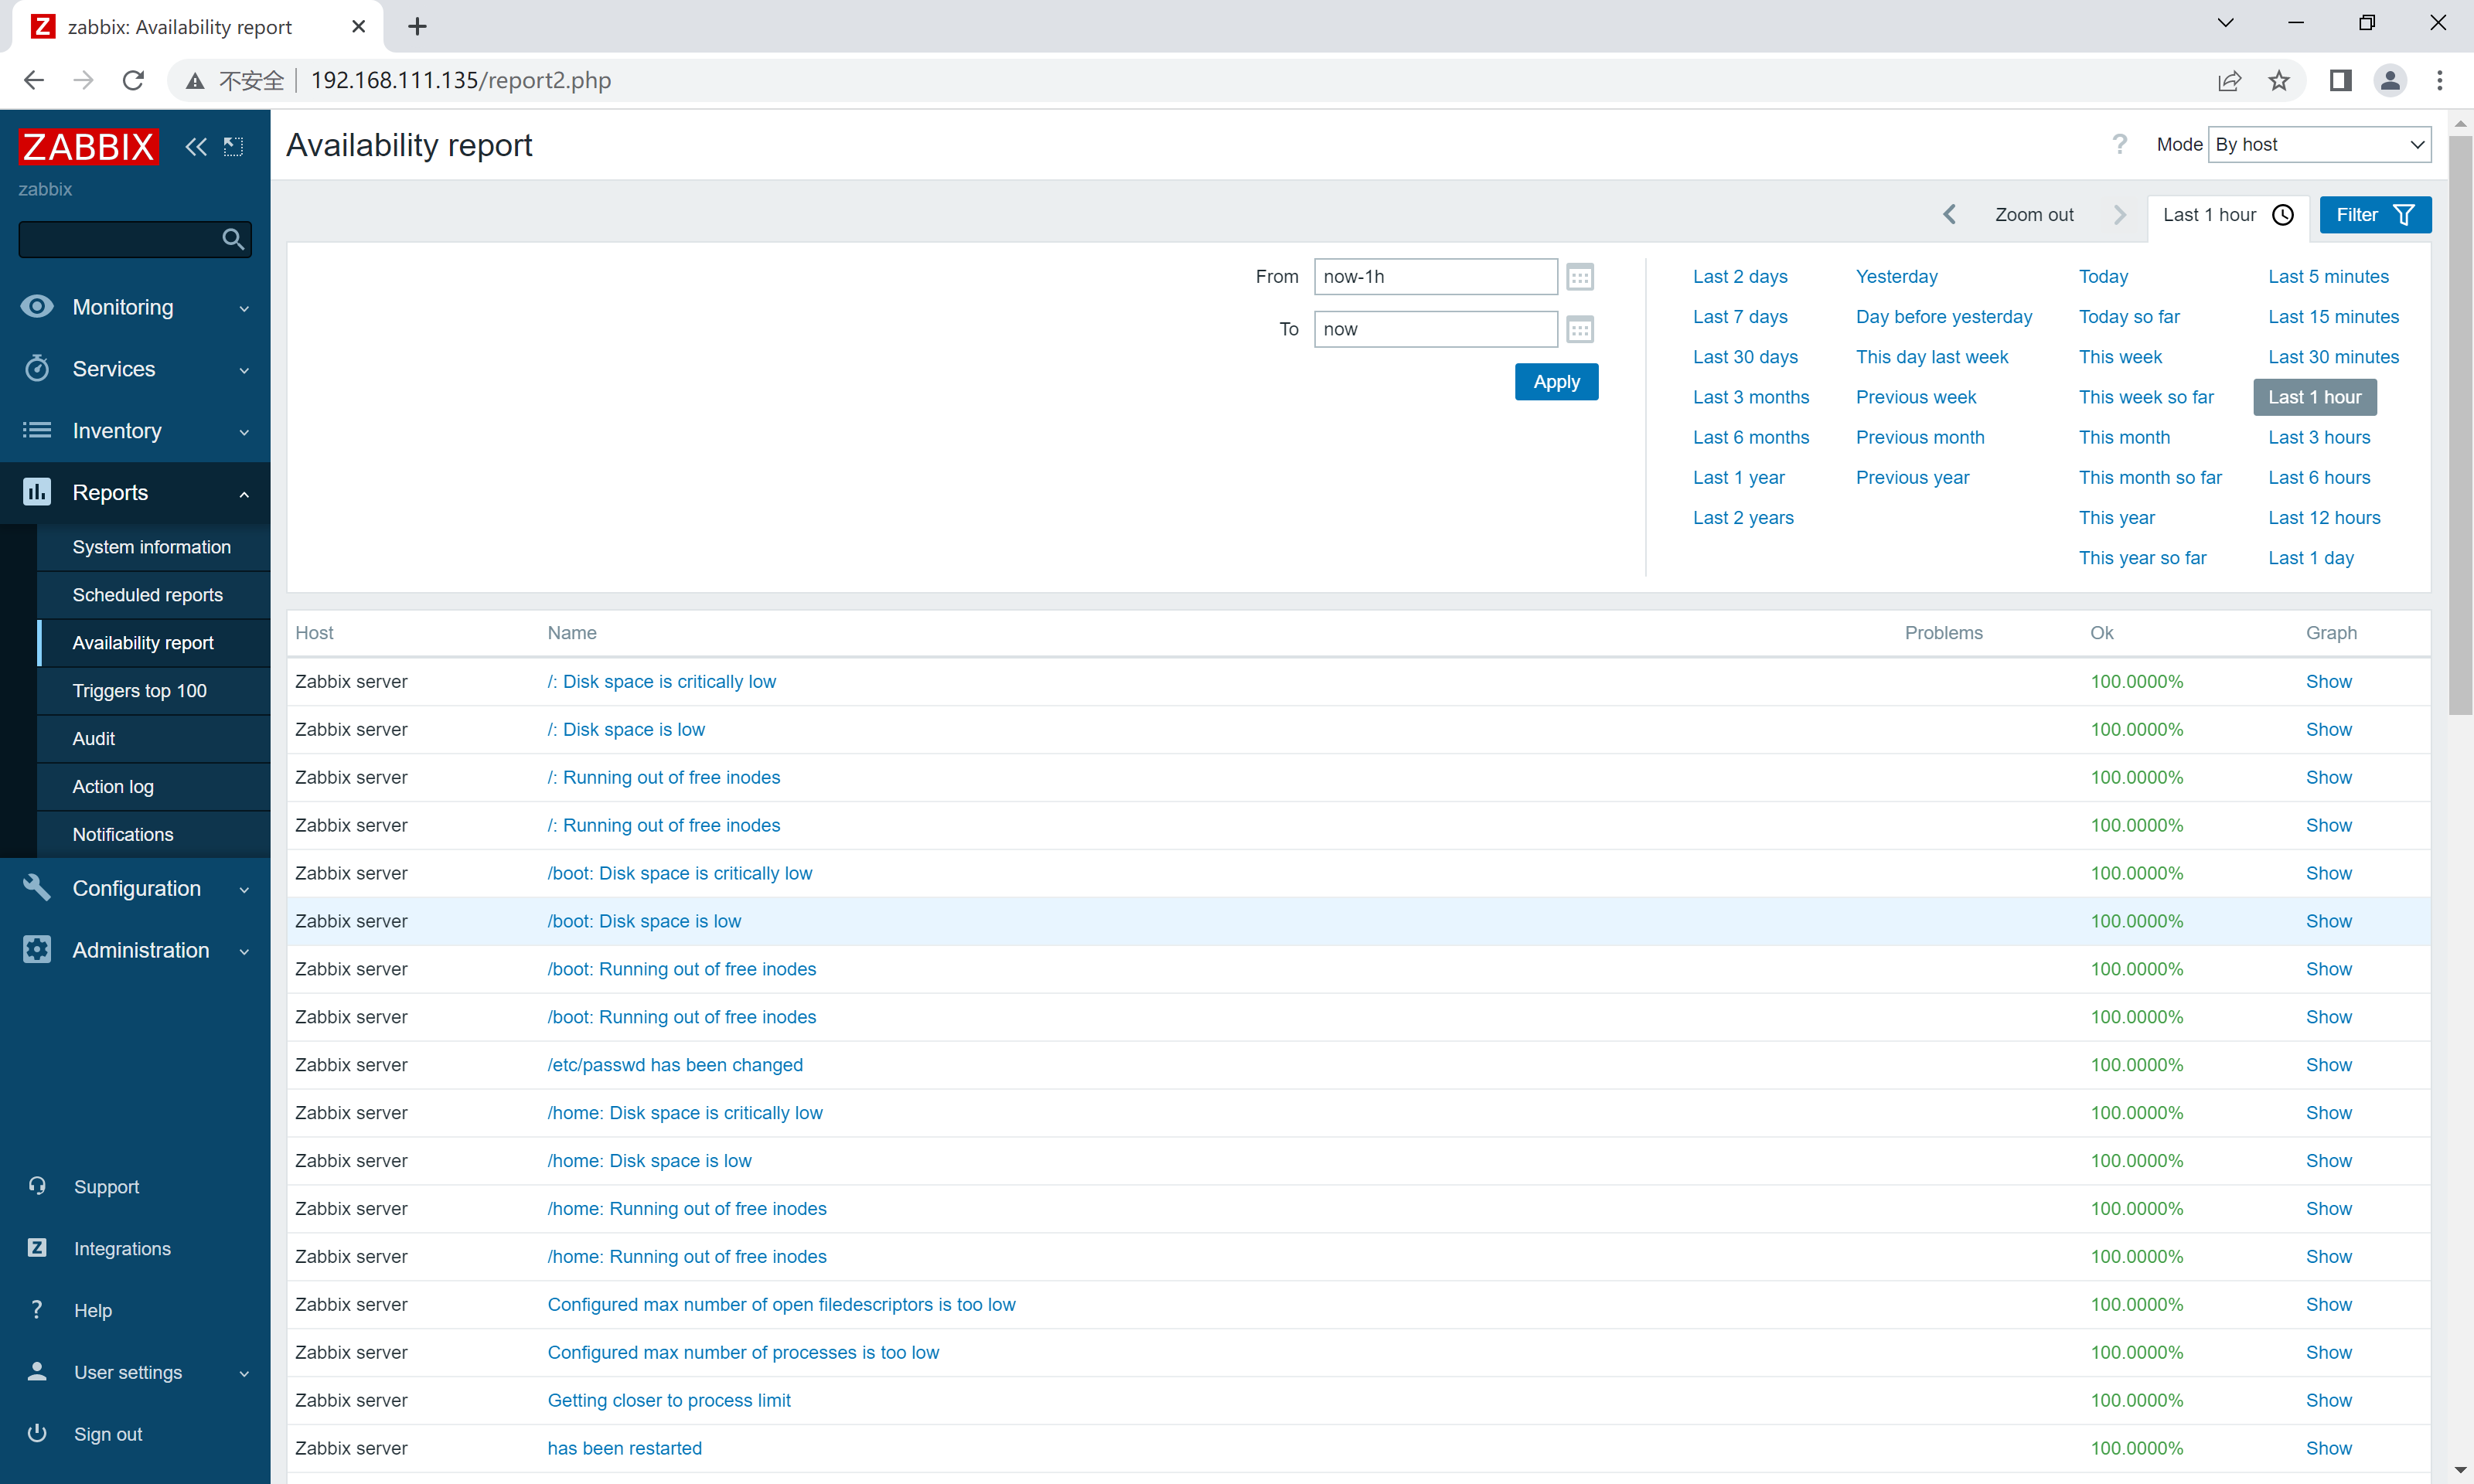Click the browser address bar URL
The image size is (2474, 1484).
461,80
